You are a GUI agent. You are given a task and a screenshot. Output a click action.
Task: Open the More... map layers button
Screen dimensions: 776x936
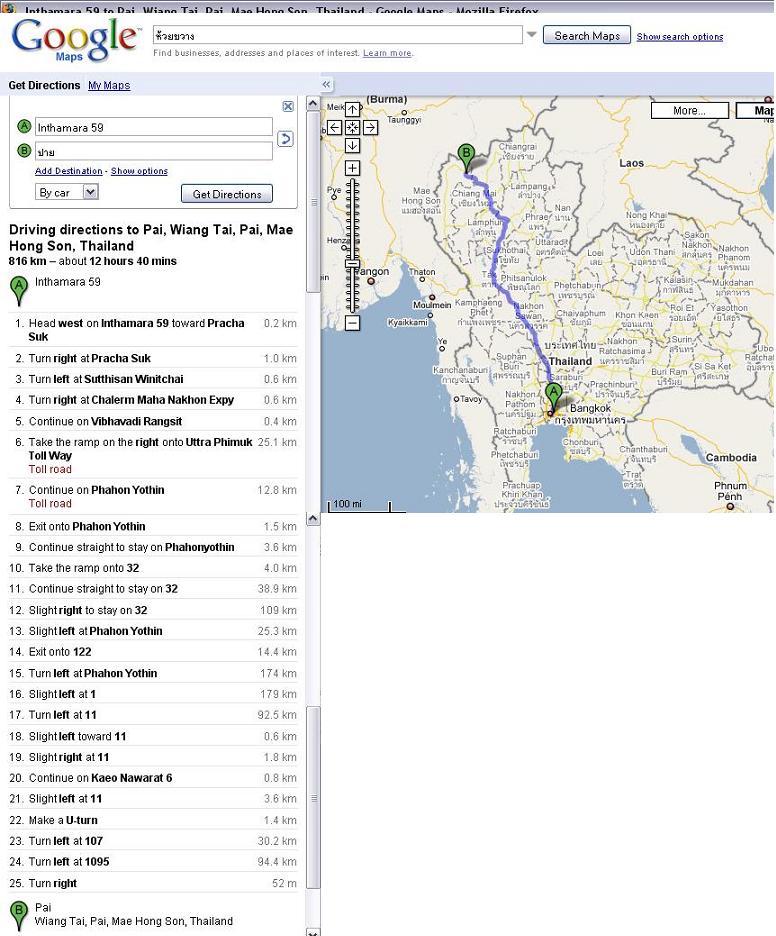tap(689, 110)
